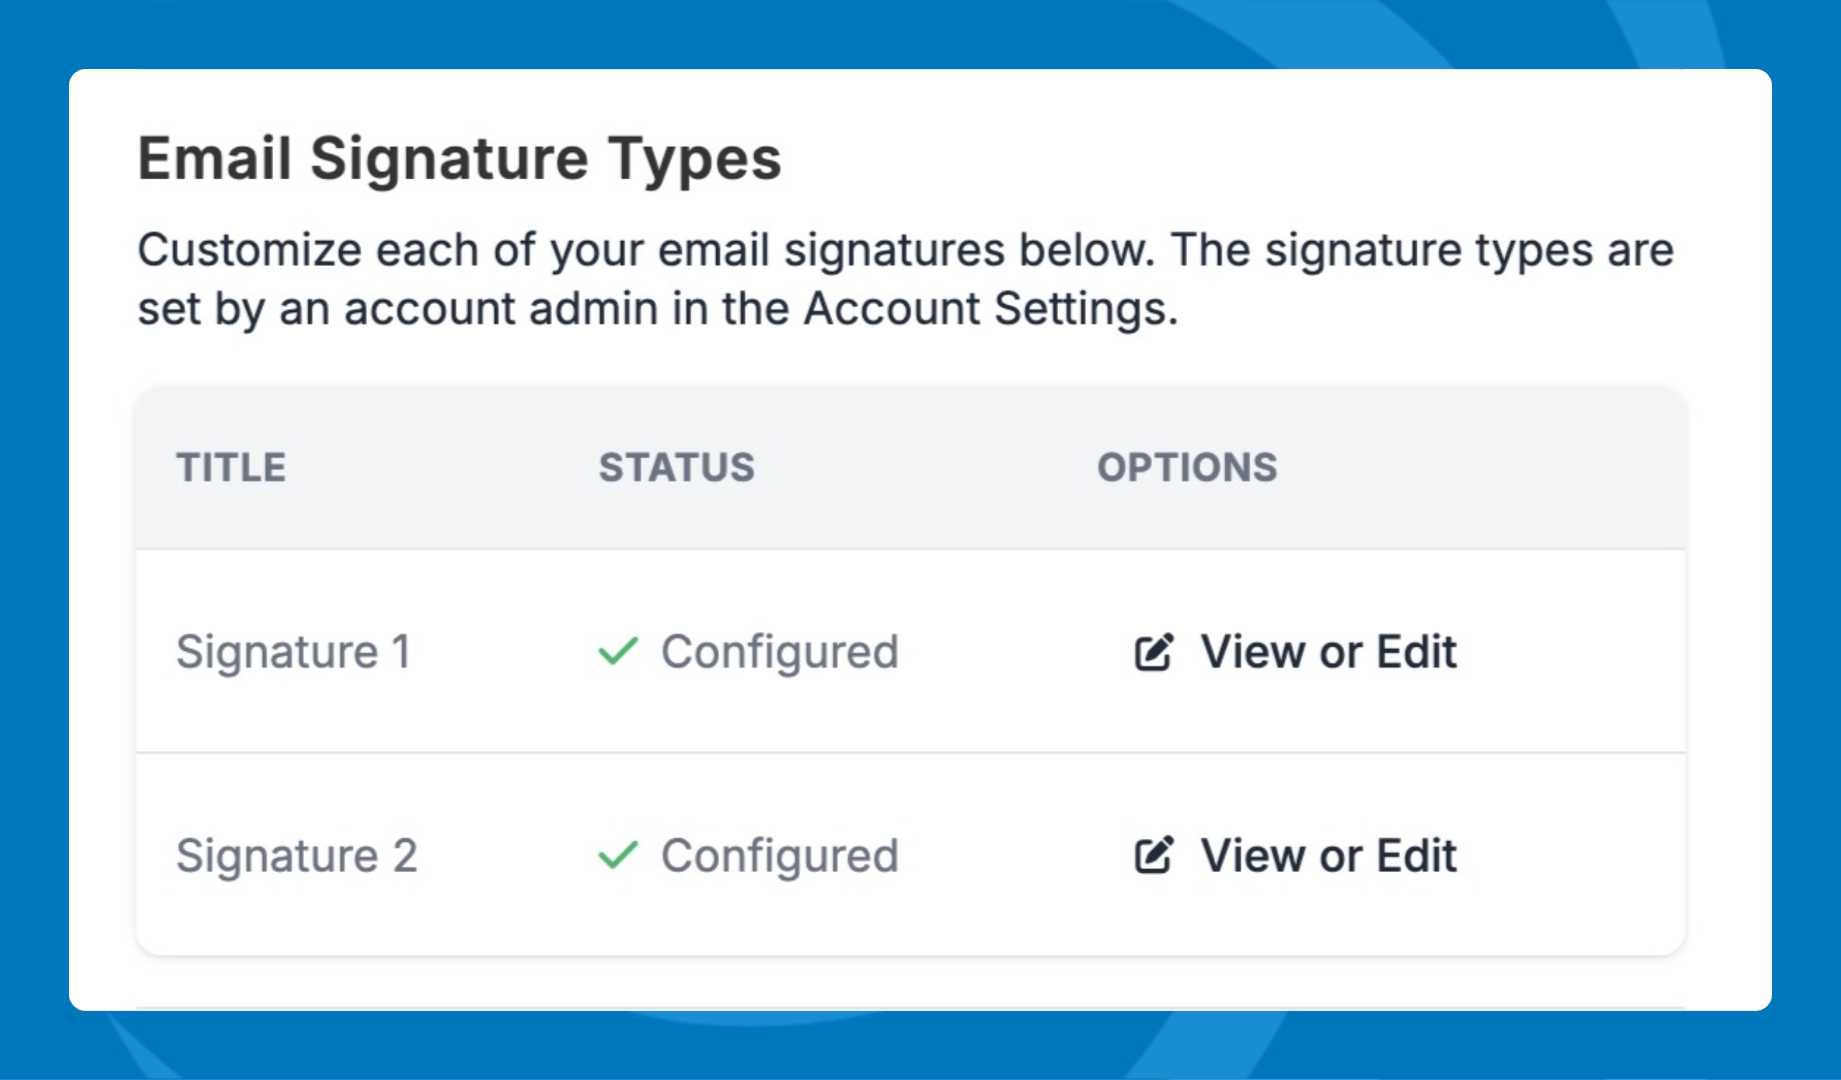Open View or Edit for Signature 2

pos(1327,856)
